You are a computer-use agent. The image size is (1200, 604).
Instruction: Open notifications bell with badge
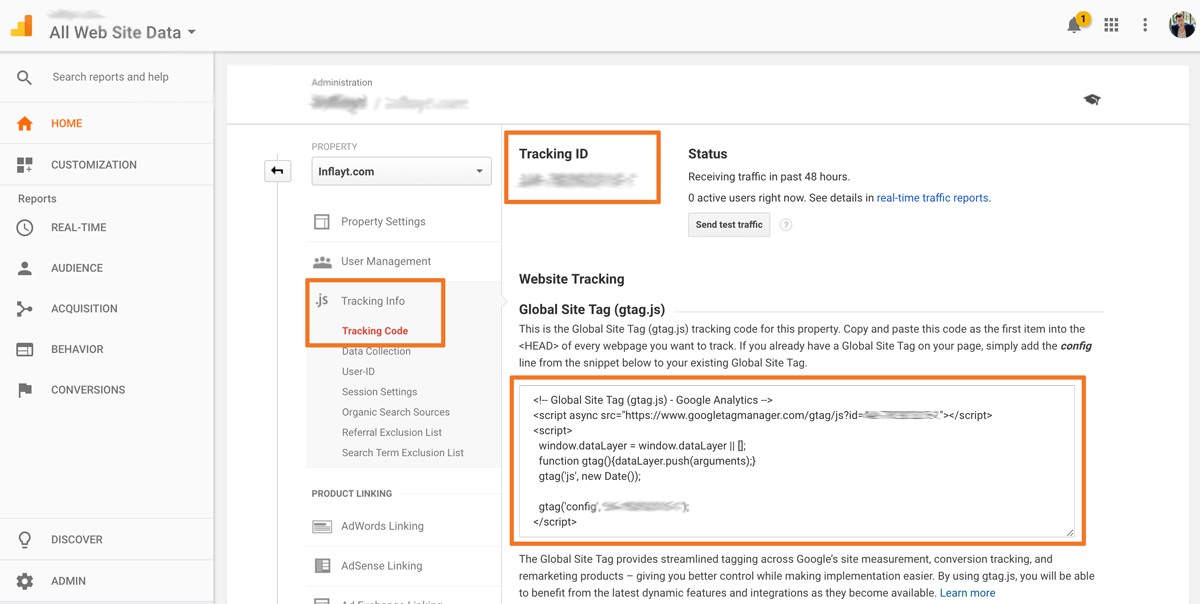pos(1076,24)
